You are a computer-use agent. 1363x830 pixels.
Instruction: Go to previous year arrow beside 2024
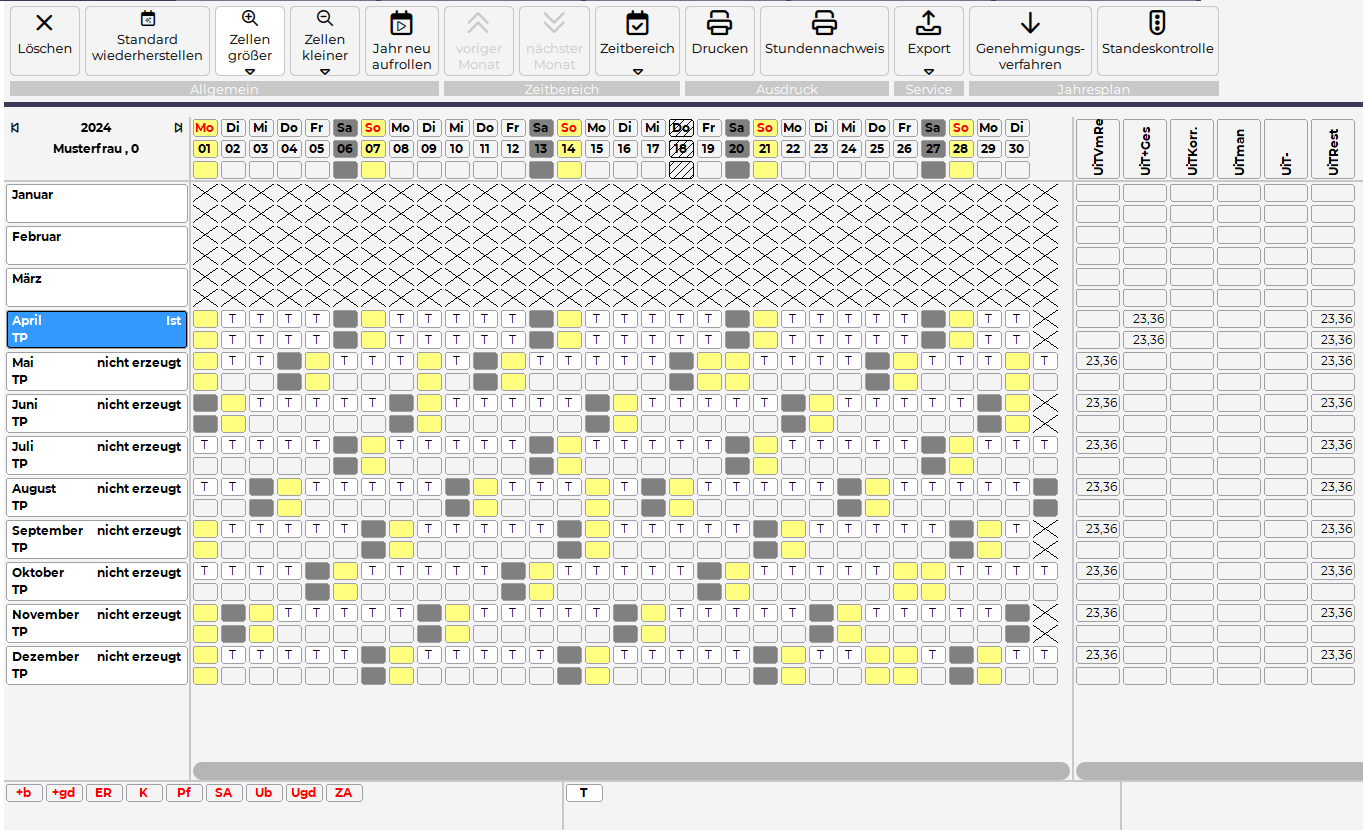pos(15,128)
